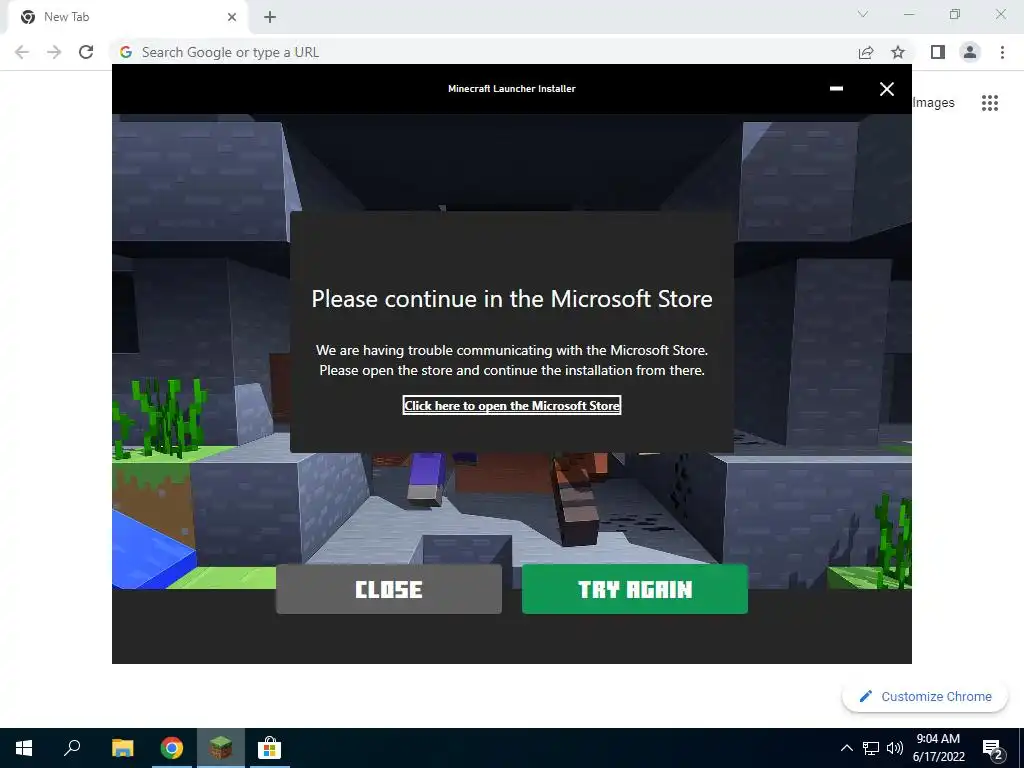Open the tab search chevron in Chrome
This screenshot has width=1024, height=768.
pos(863,14)
